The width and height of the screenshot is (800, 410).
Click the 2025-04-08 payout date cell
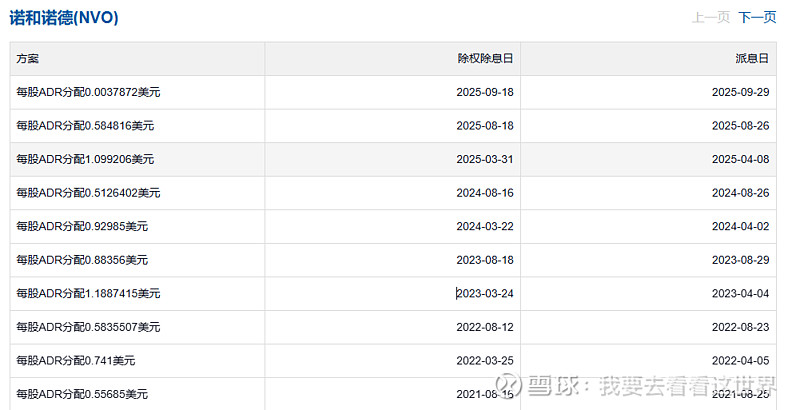tap(740, 159)
